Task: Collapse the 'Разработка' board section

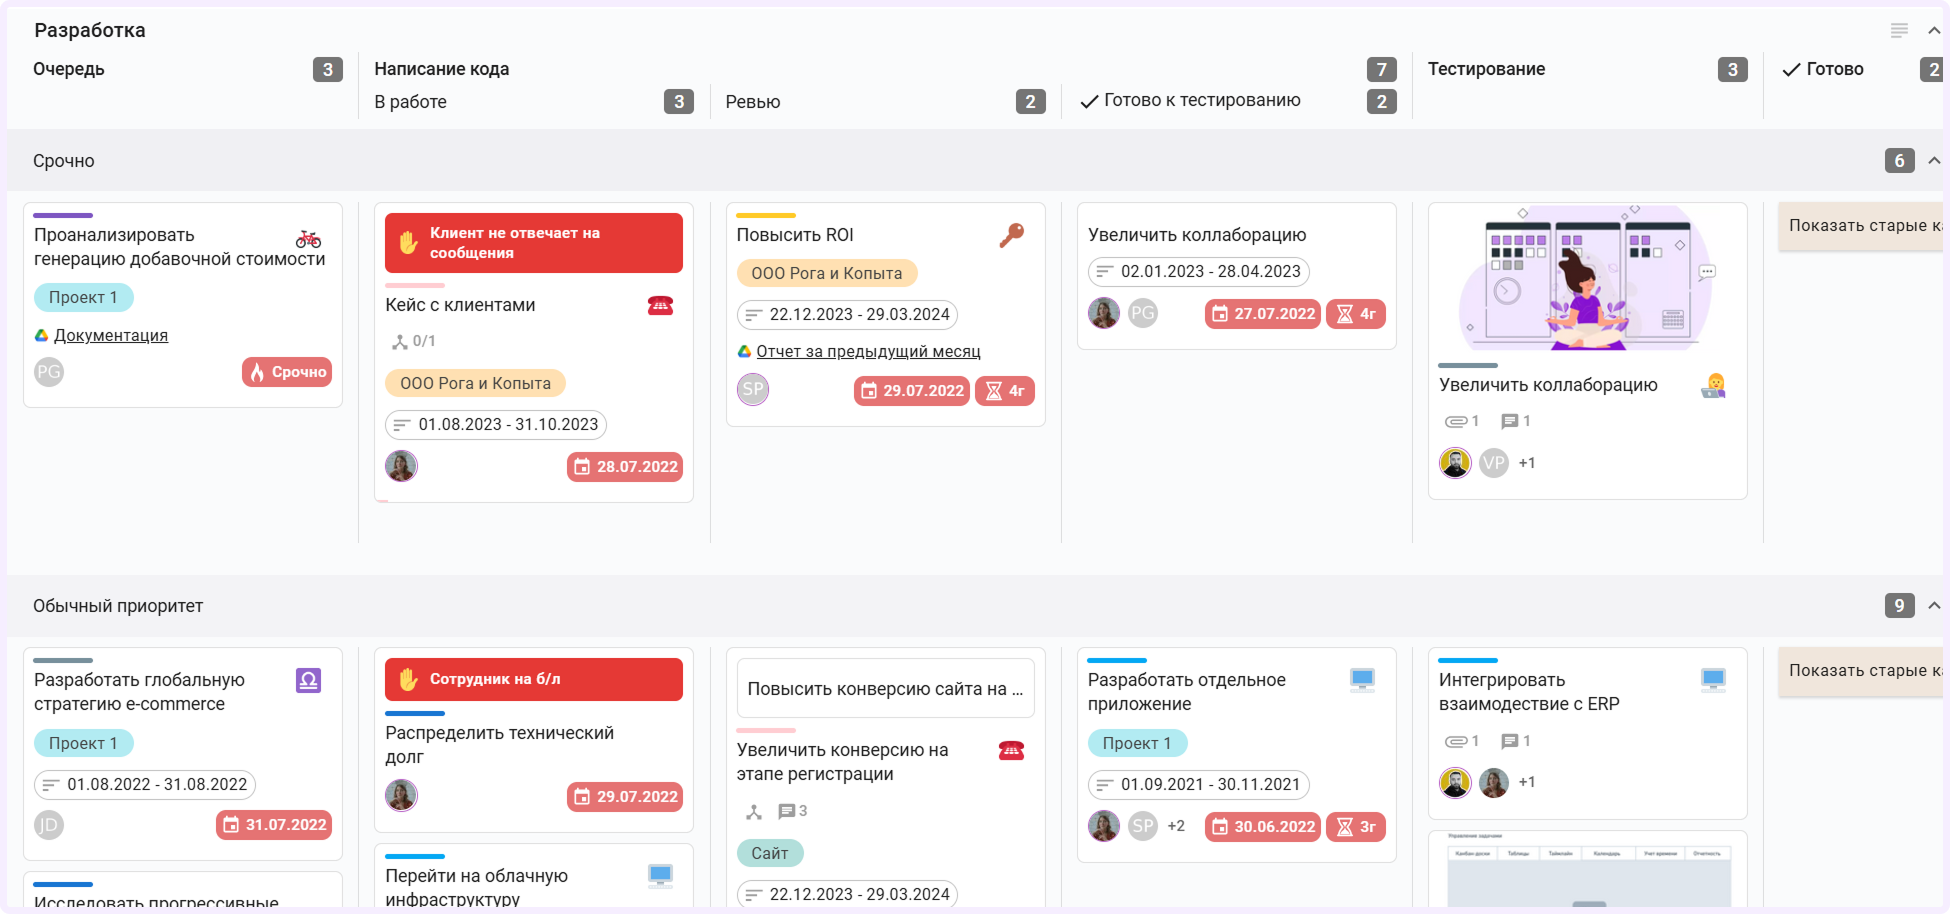Action: [x=1934, y=30]
